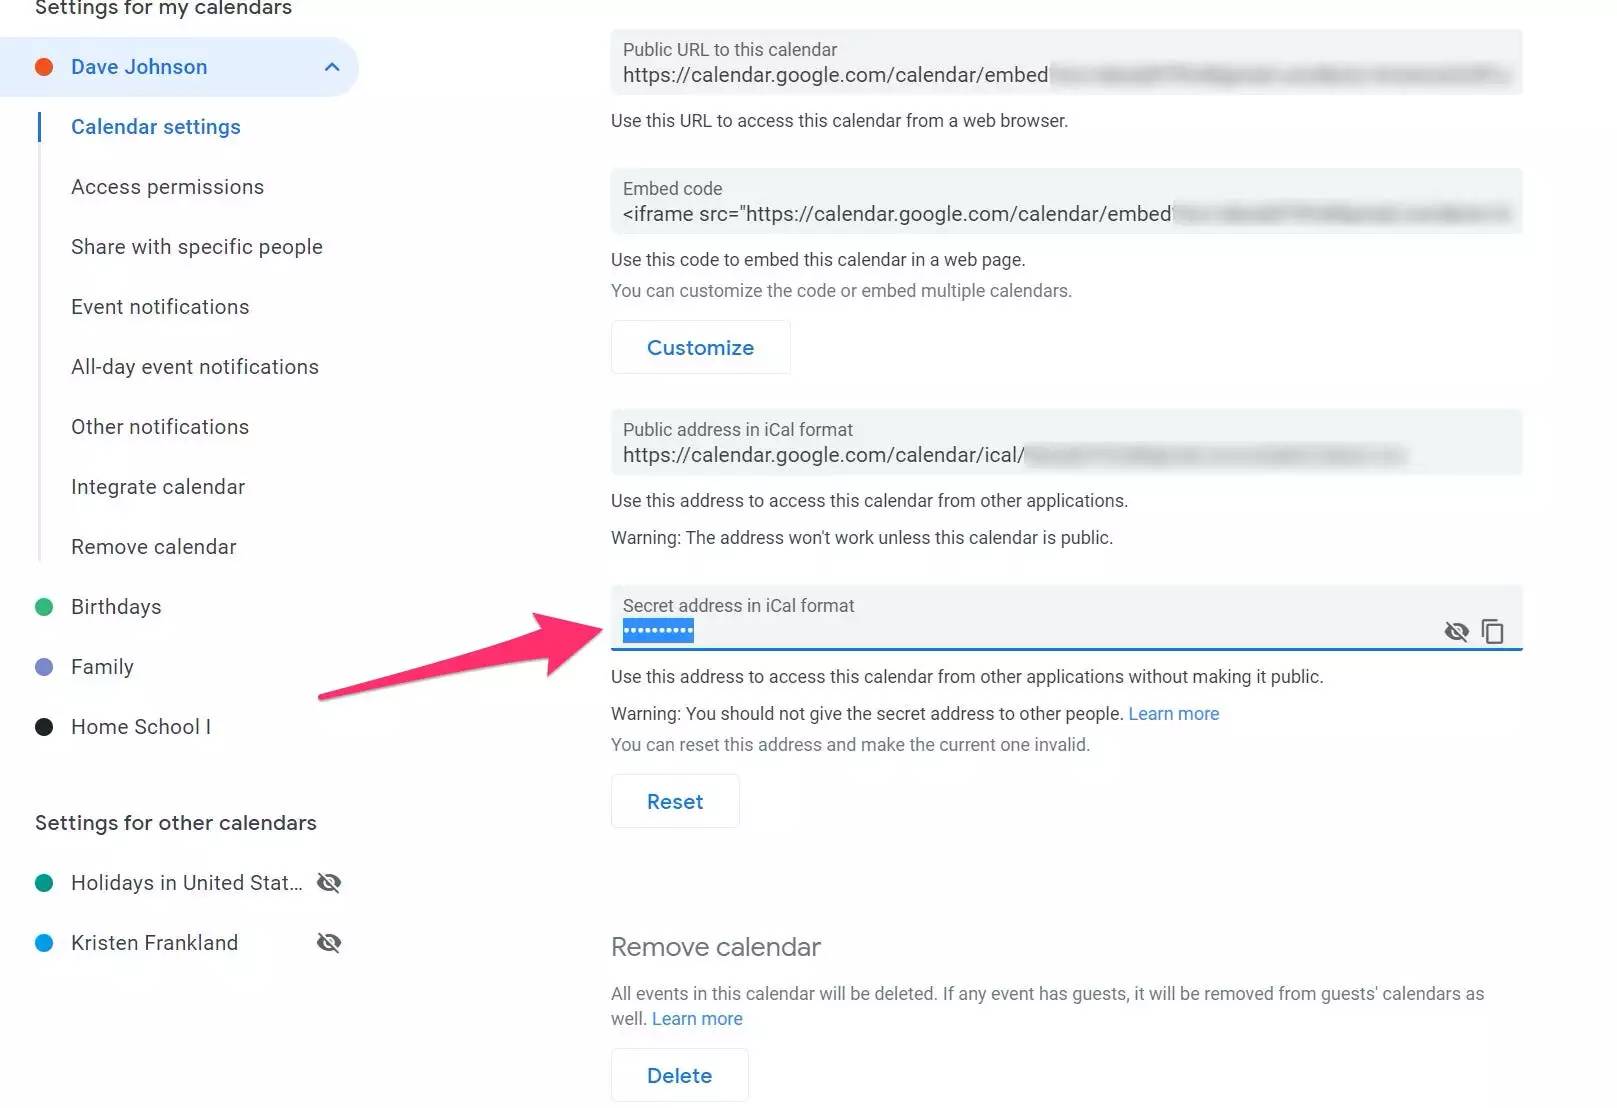Navigate to Integrate calendar section

click(158, 487)
